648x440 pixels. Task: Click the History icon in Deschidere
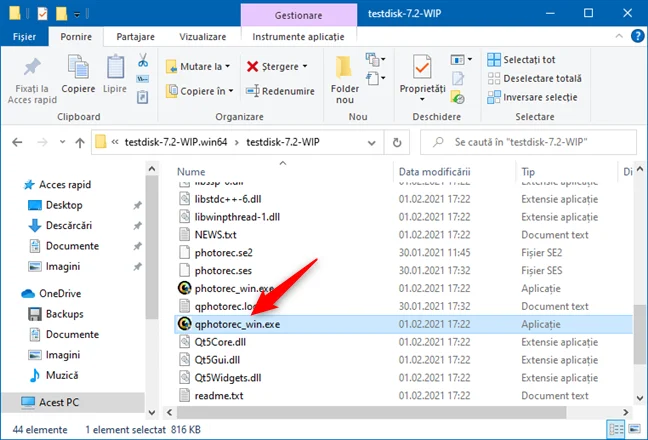pos(458,98)
